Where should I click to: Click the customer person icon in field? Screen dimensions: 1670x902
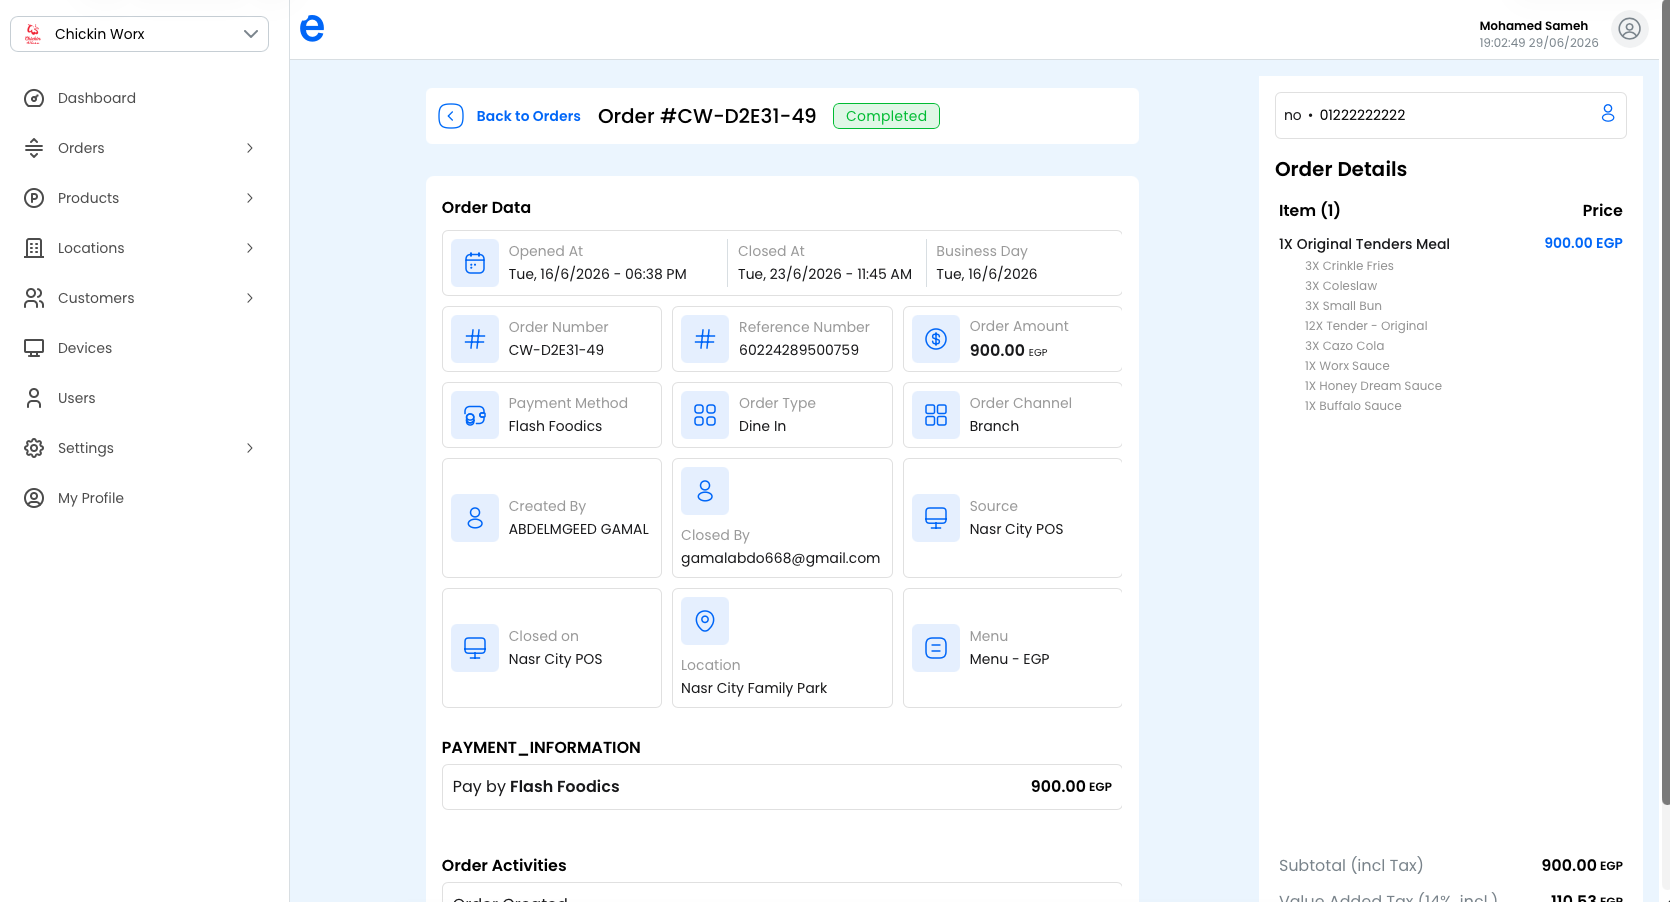pyautogui.click(x=1608, y=114)
